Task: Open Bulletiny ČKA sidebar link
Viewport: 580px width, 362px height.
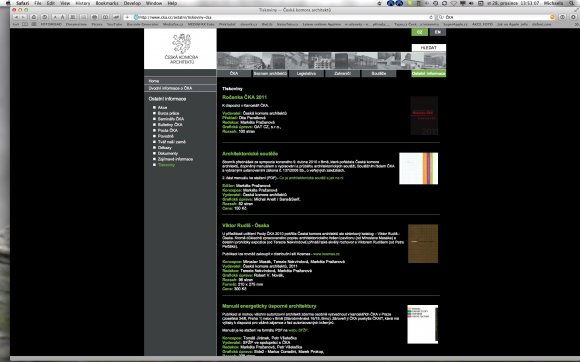Action: (170, 125)
